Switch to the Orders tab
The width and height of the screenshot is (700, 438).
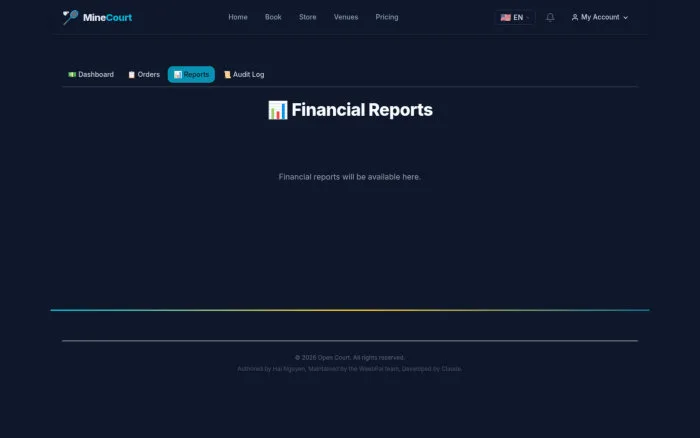144,75
